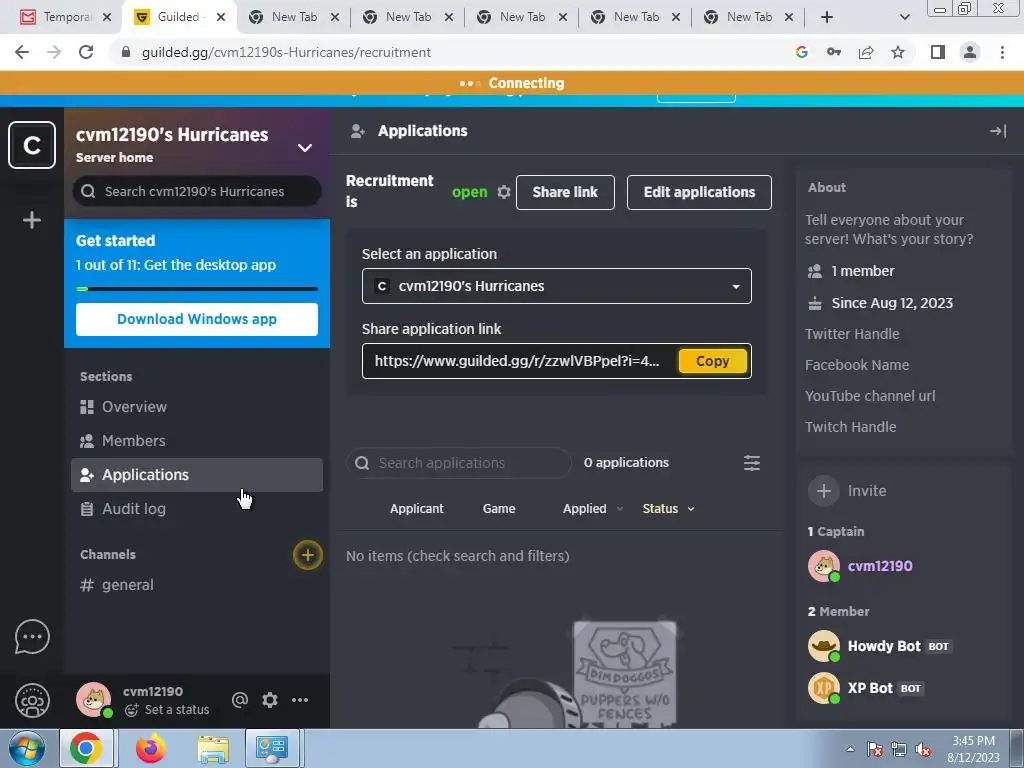Click the Get started progress bar

(197, 289)
